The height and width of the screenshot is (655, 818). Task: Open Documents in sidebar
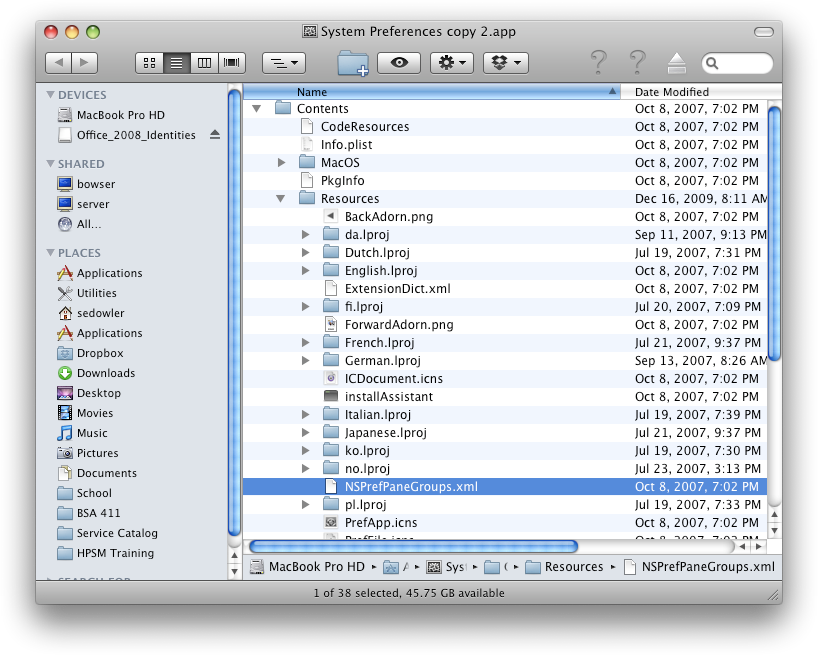[x=106, y=473]
